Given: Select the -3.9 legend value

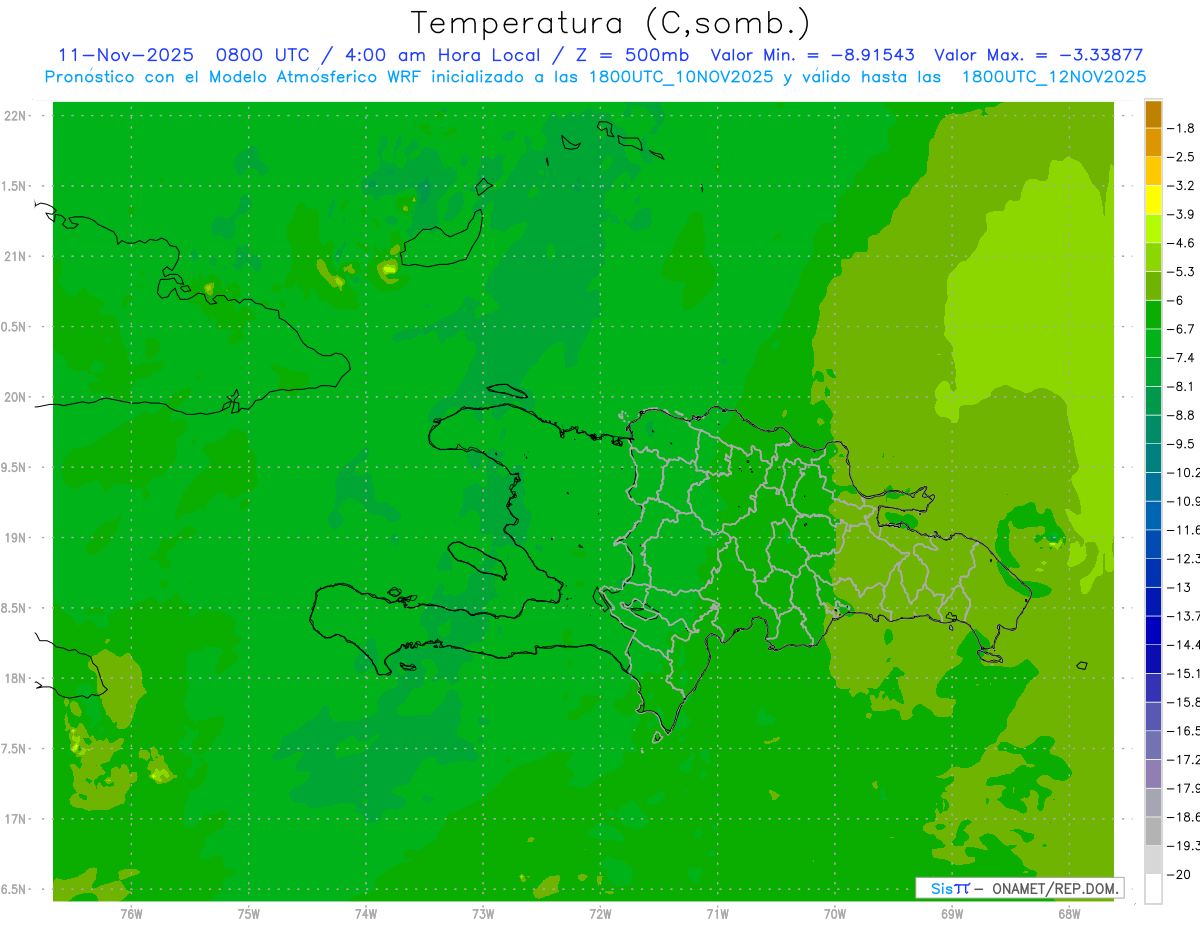Looking at the screenshot, I should 1182,214.
